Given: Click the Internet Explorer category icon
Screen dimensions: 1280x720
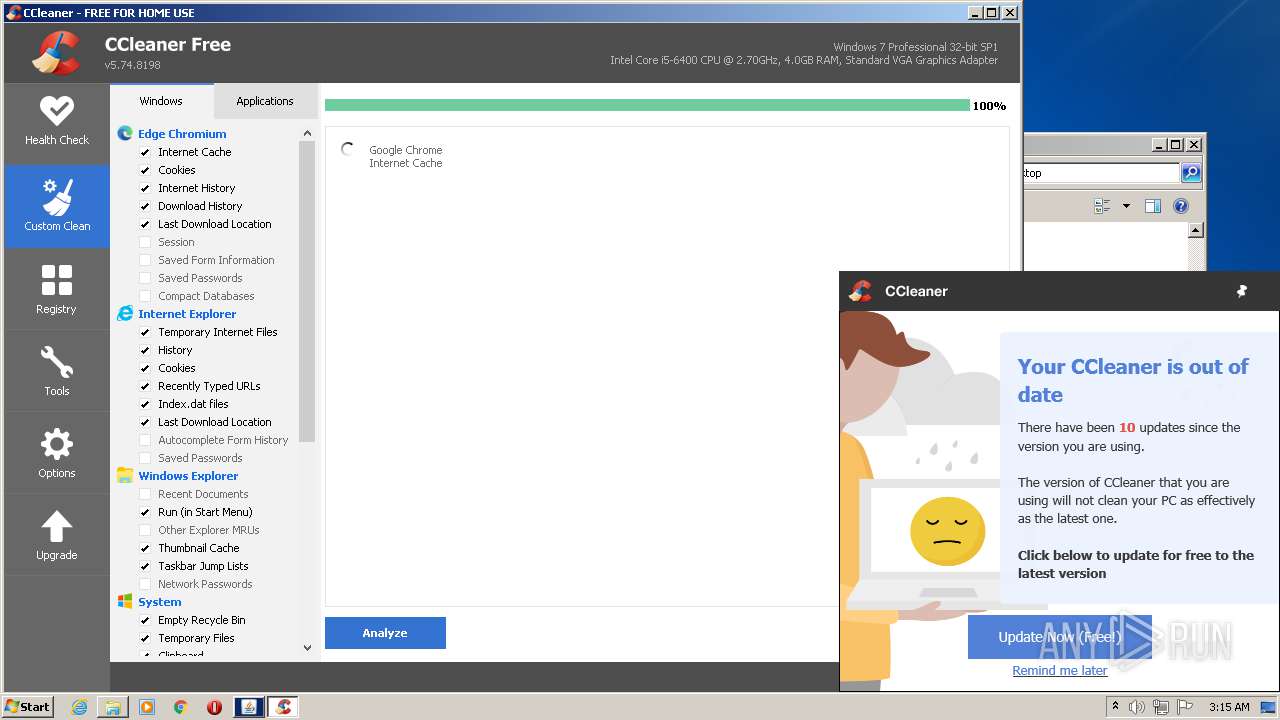Looking at the screenshot, I should tap(125, 313).
